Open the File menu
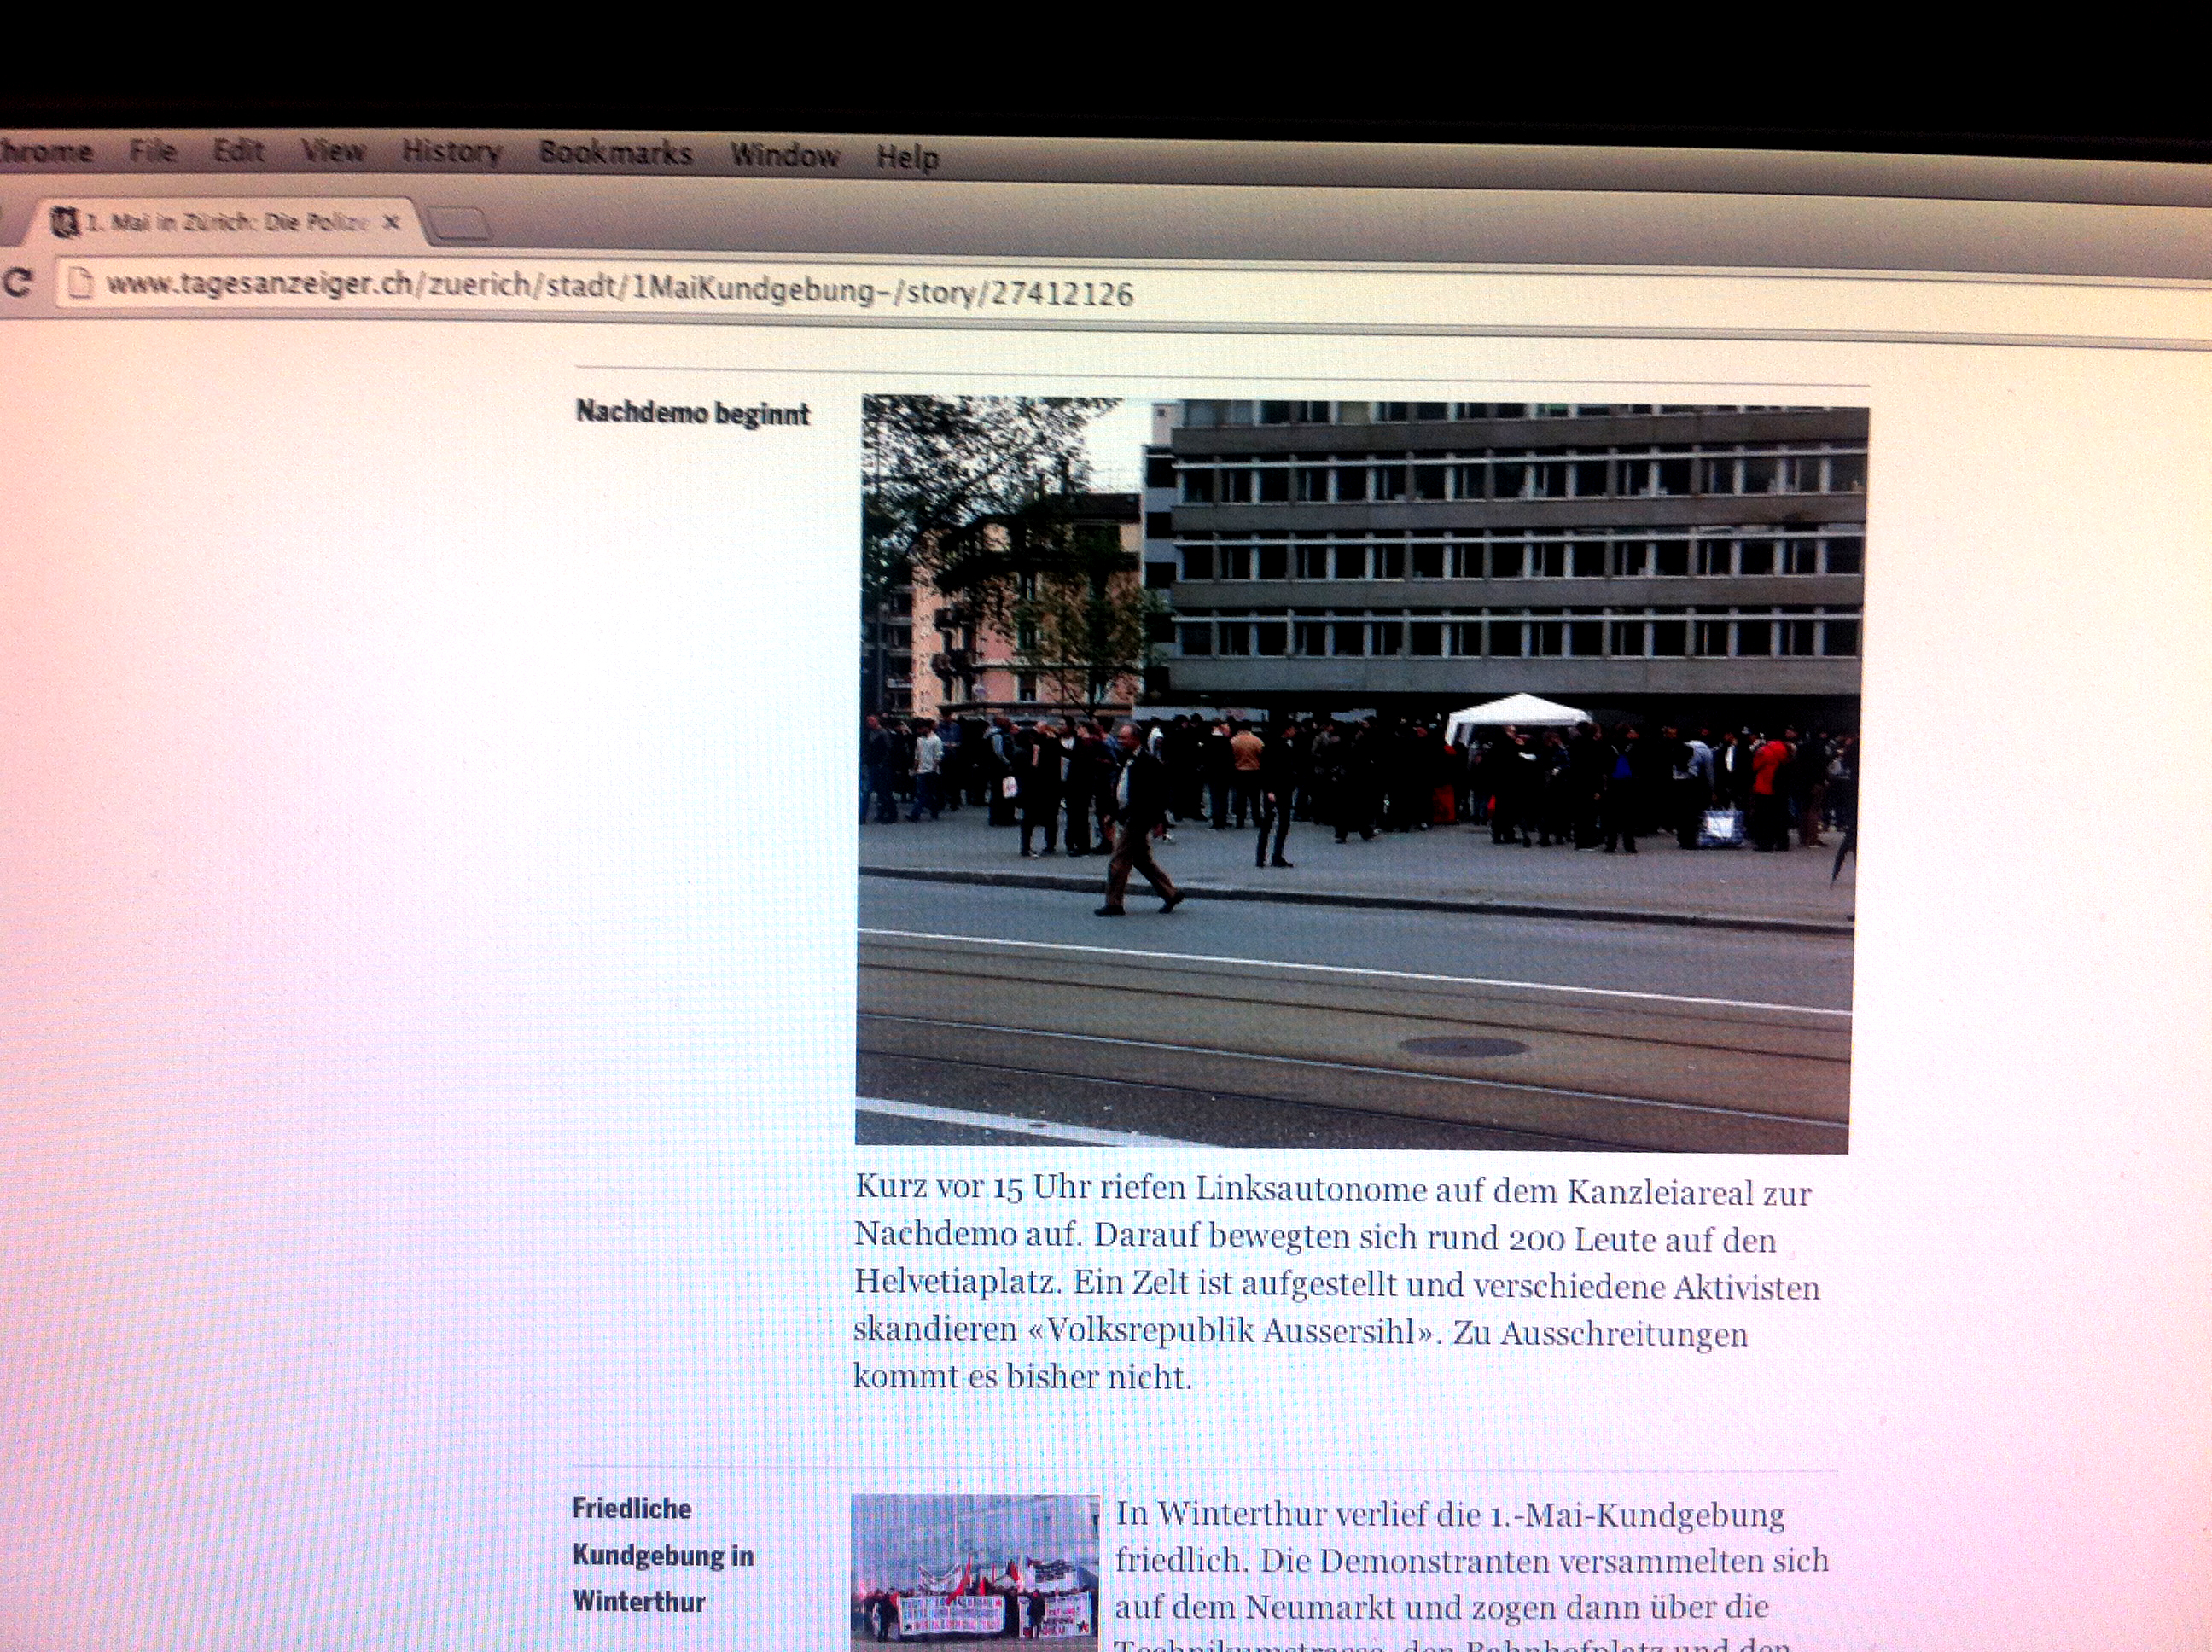 coord(153,151)
